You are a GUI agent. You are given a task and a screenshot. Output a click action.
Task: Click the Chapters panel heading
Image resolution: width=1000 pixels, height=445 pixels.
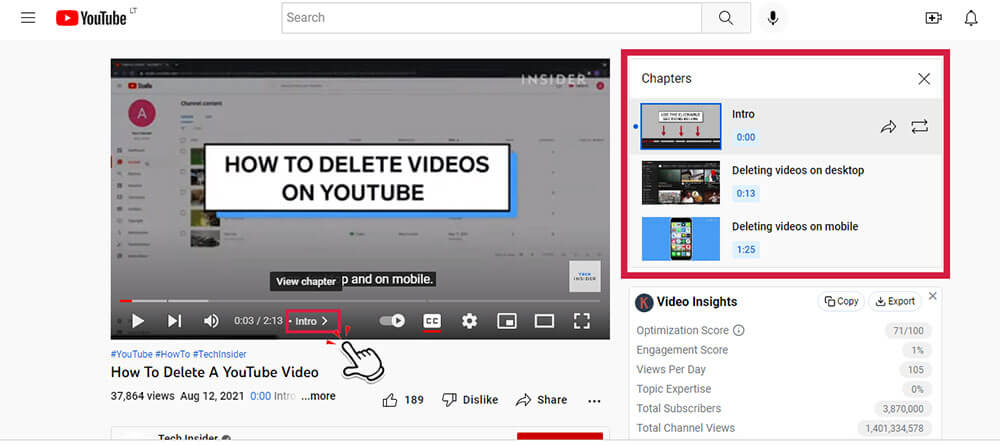[x=666, y=78]
